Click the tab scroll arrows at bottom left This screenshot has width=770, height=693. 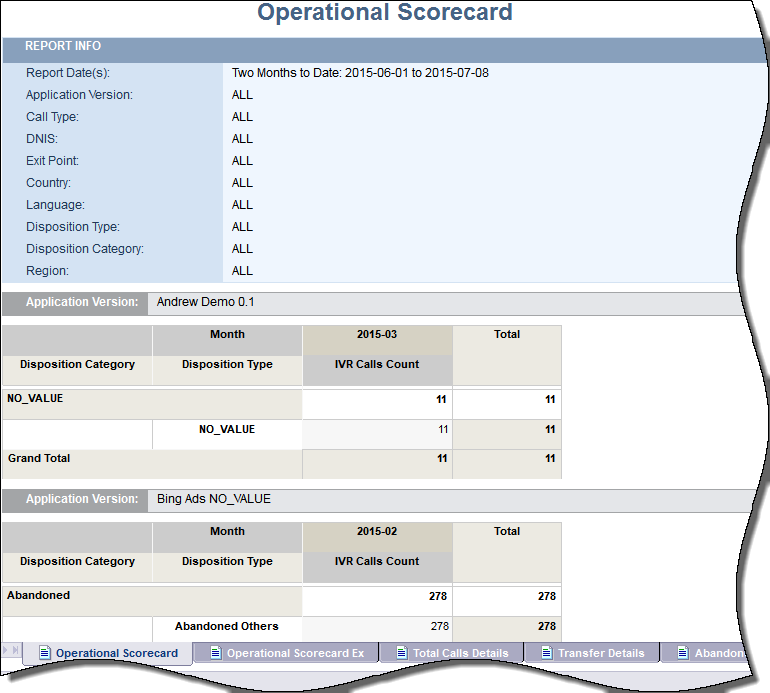11,651
